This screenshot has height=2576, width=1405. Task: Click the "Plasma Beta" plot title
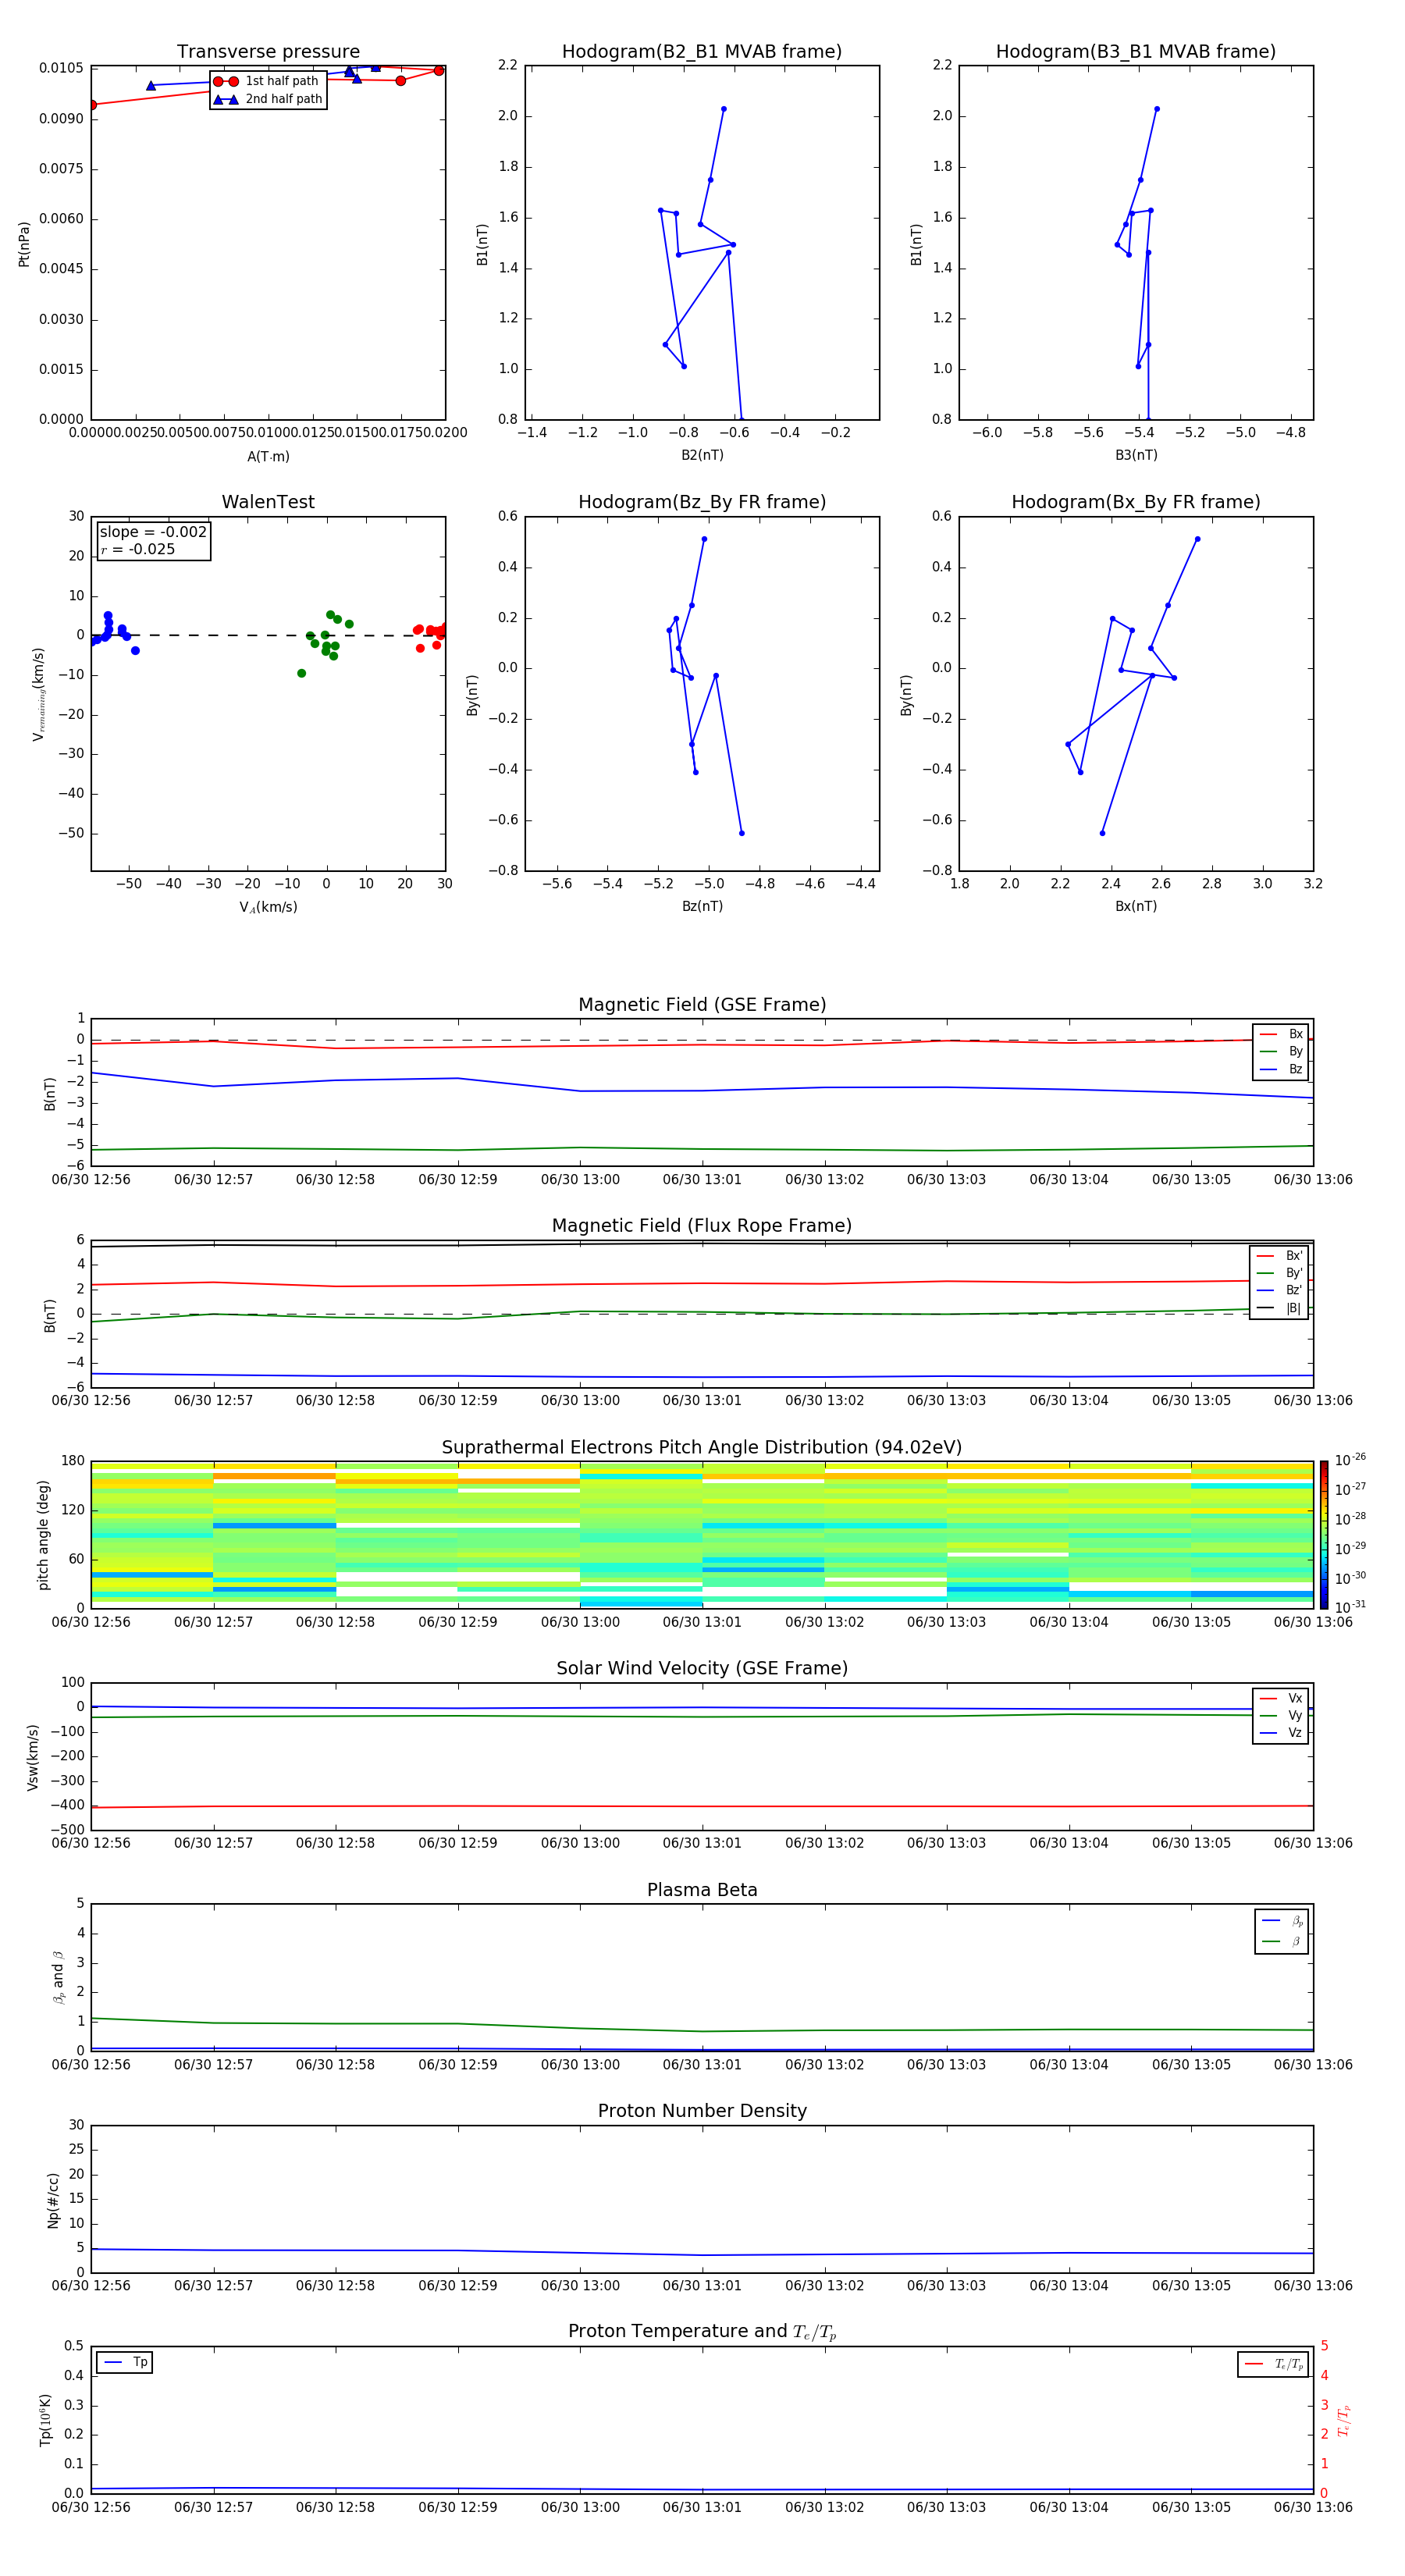point(702,1891)
